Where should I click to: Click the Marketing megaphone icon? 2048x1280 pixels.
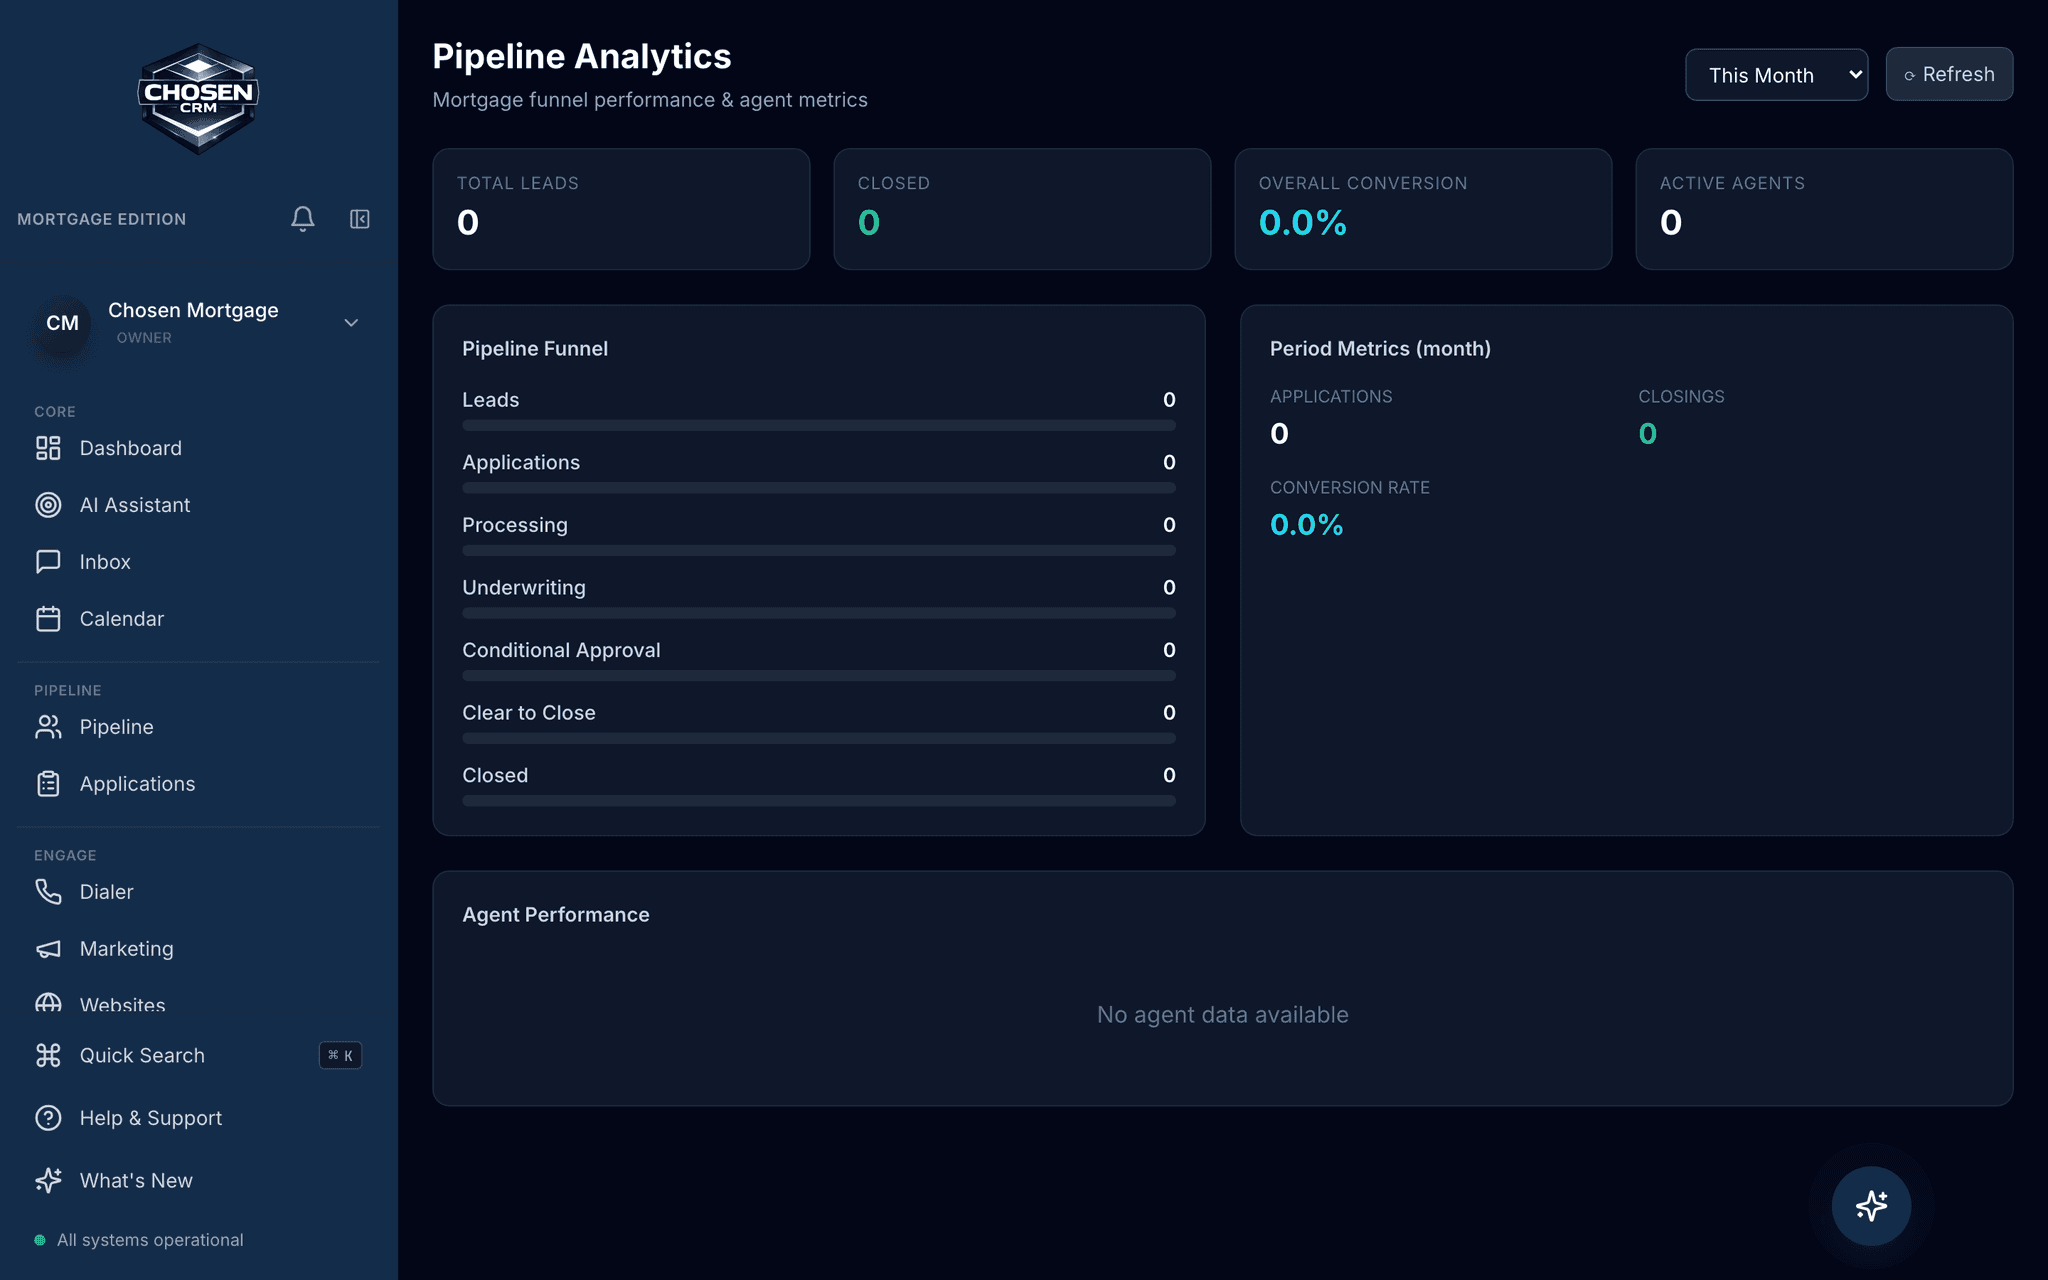point(48,949)
